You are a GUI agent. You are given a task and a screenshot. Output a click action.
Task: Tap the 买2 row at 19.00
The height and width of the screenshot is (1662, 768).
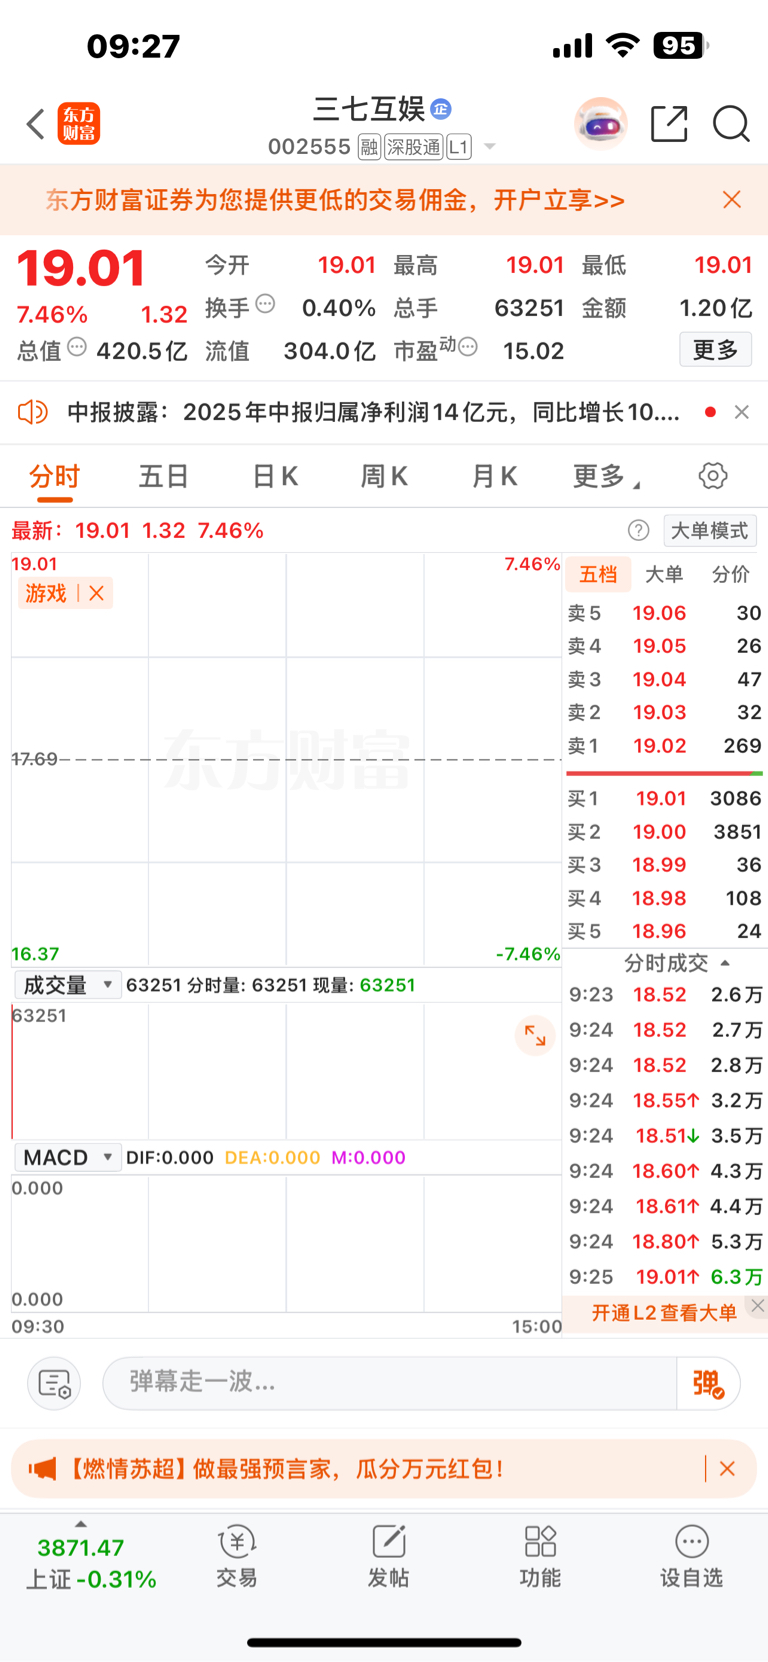click(665, 832)
